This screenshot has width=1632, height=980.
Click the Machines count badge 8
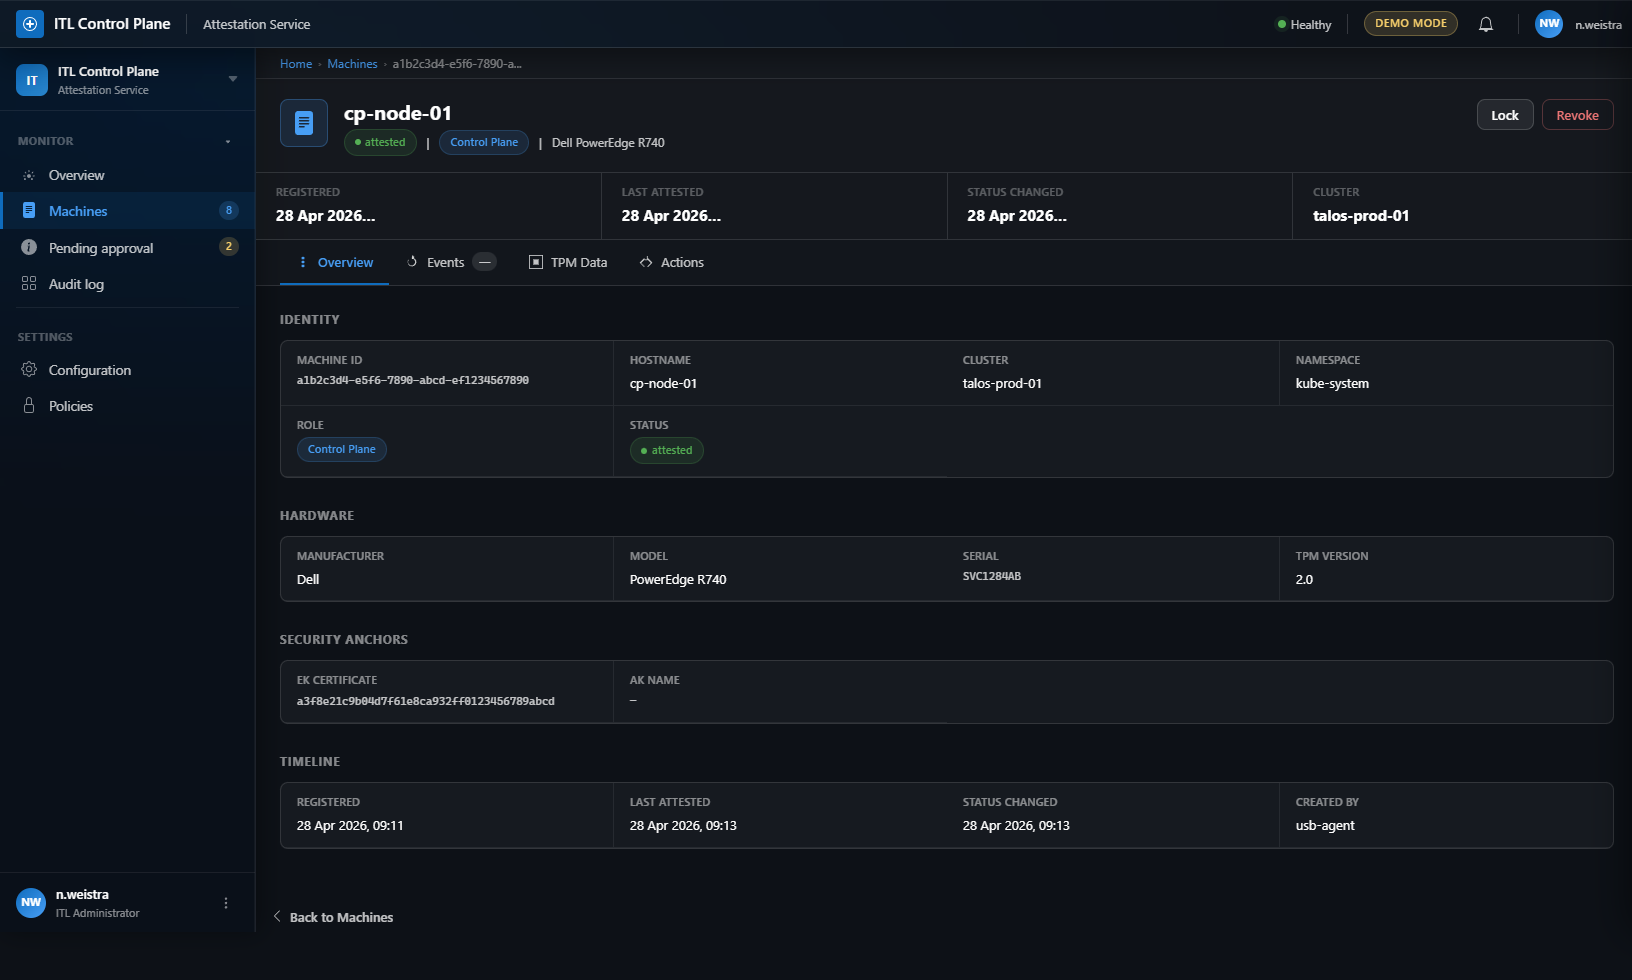229,210
